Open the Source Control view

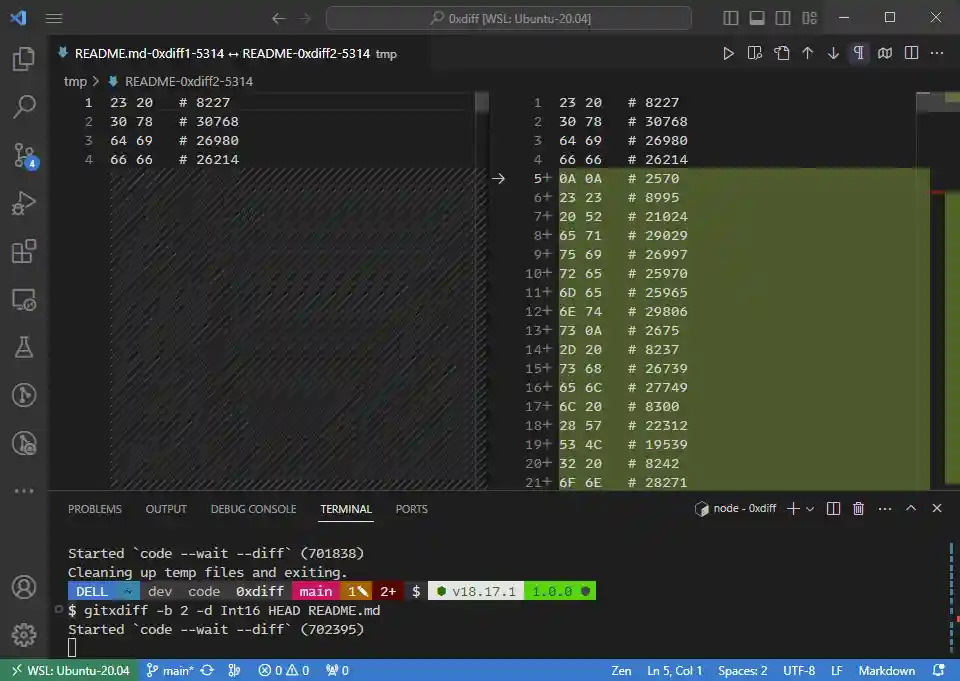[x=24, y=154]
